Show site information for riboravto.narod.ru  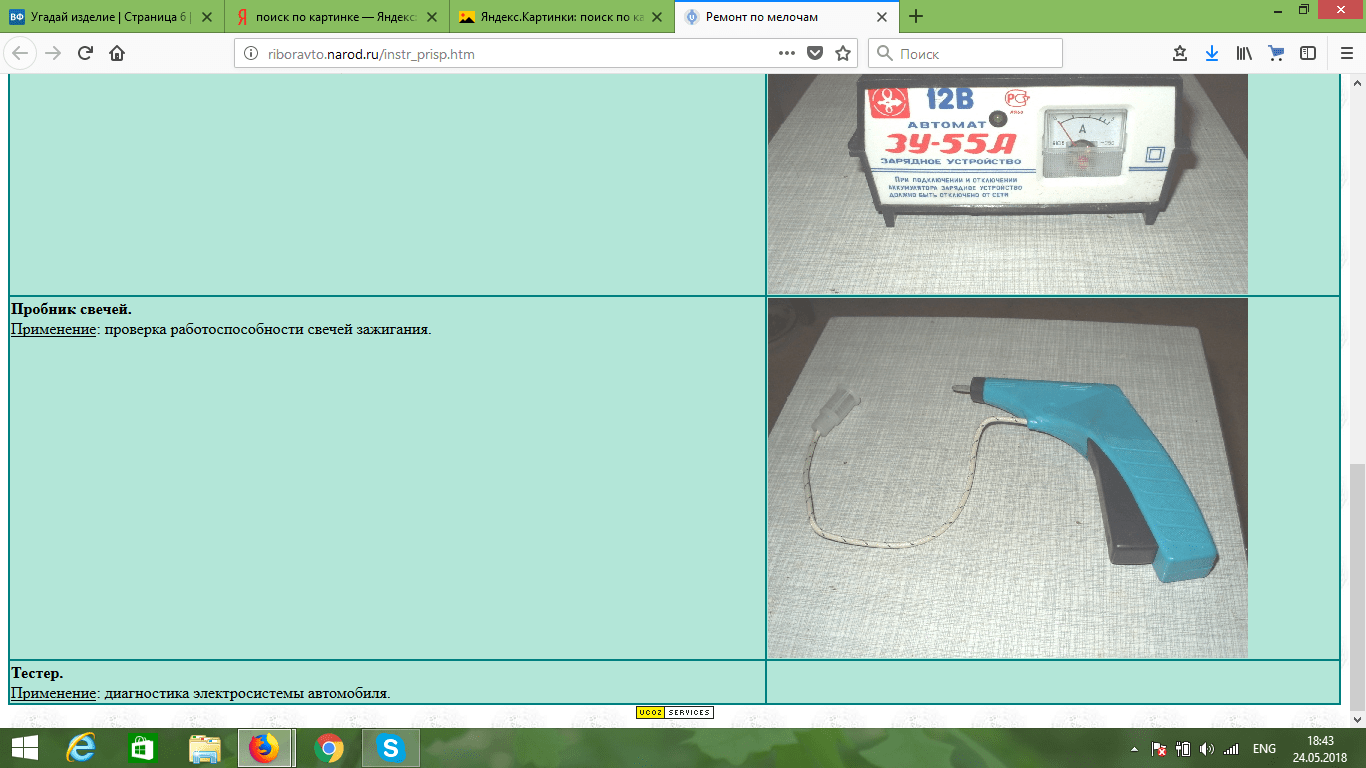pos(250,54)
